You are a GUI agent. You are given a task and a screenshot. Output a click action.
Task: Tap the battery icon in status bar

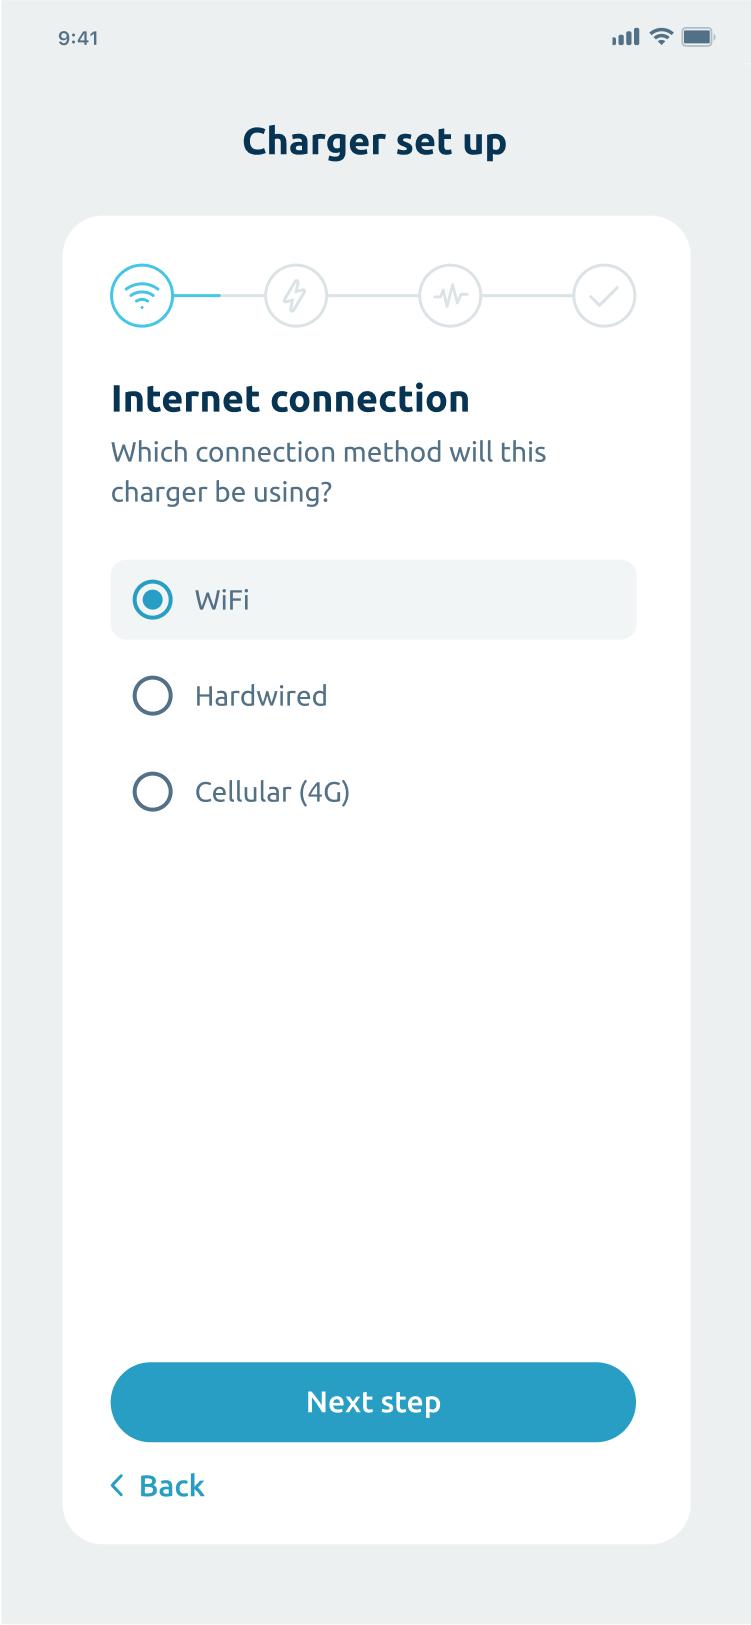tap(698, 37)
